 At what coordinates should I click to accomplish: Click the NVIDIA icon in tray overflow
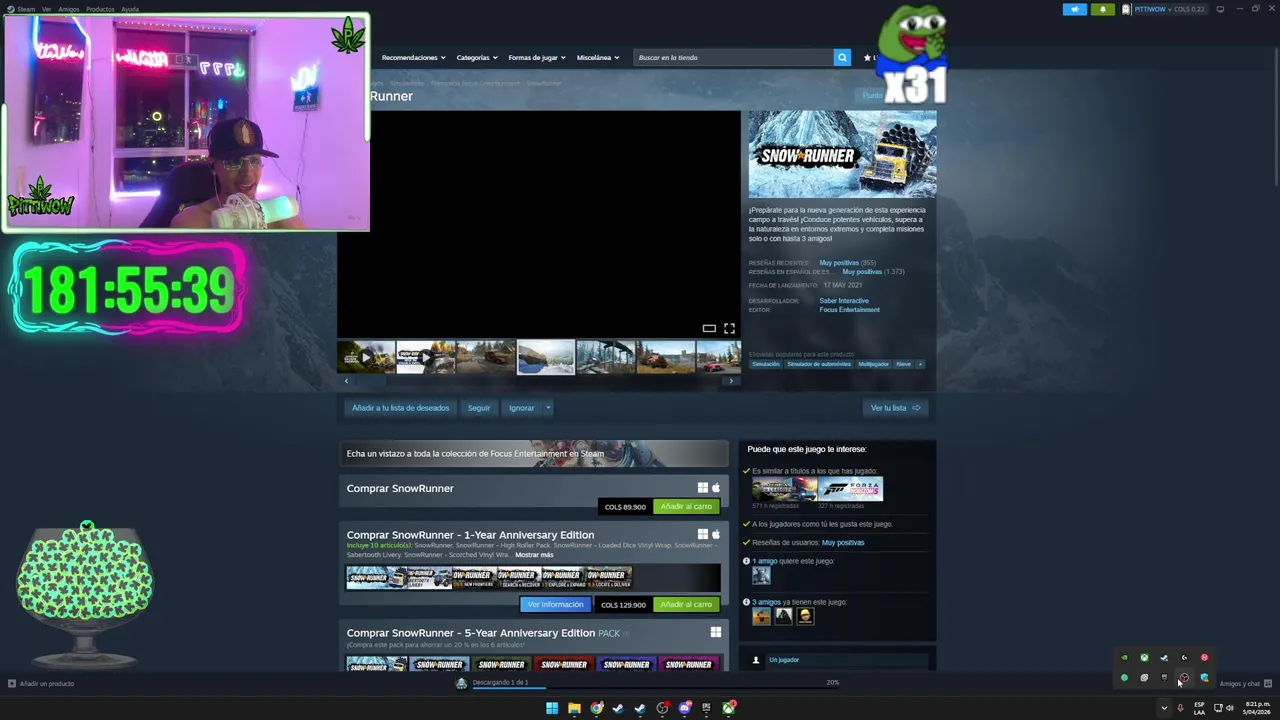pos(1124,658)
